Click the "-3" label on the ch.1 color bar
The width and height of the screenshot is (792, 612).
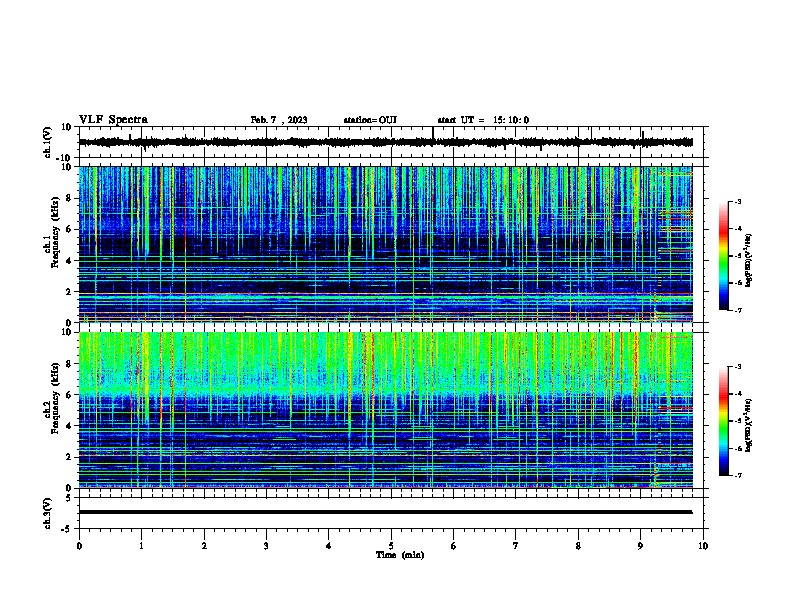pos(737,202)
